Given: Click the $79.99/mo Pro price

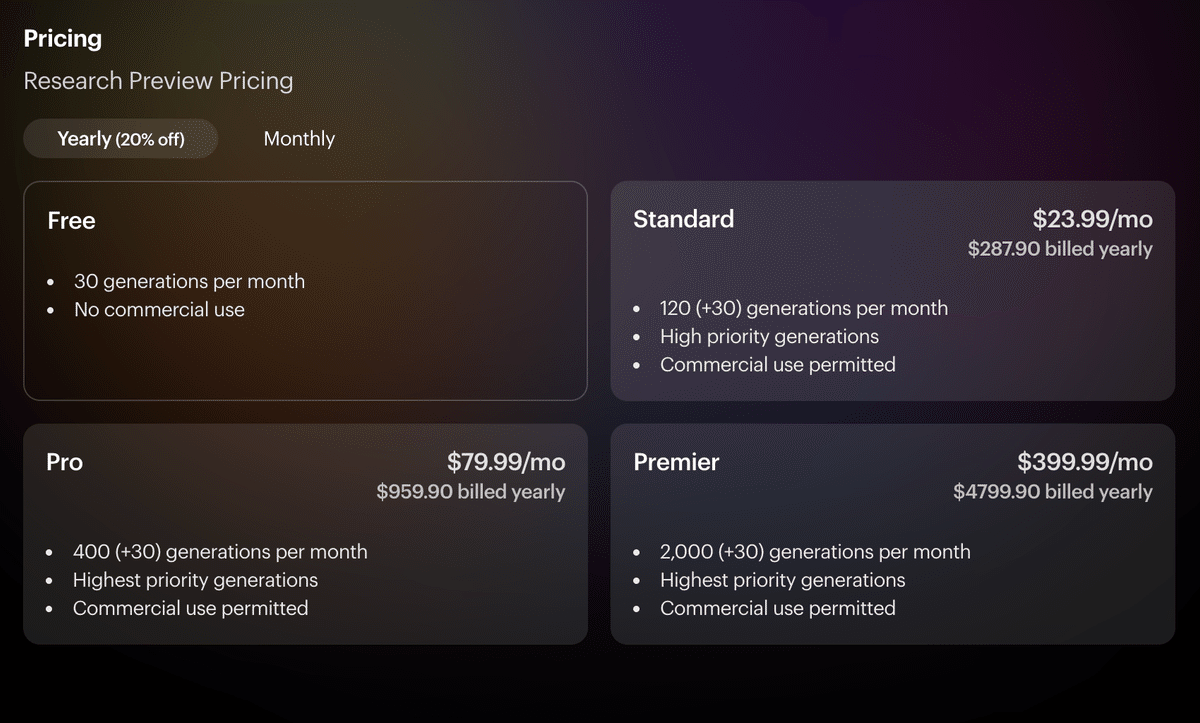Looking at the screenshot, I should coord(506,462).
